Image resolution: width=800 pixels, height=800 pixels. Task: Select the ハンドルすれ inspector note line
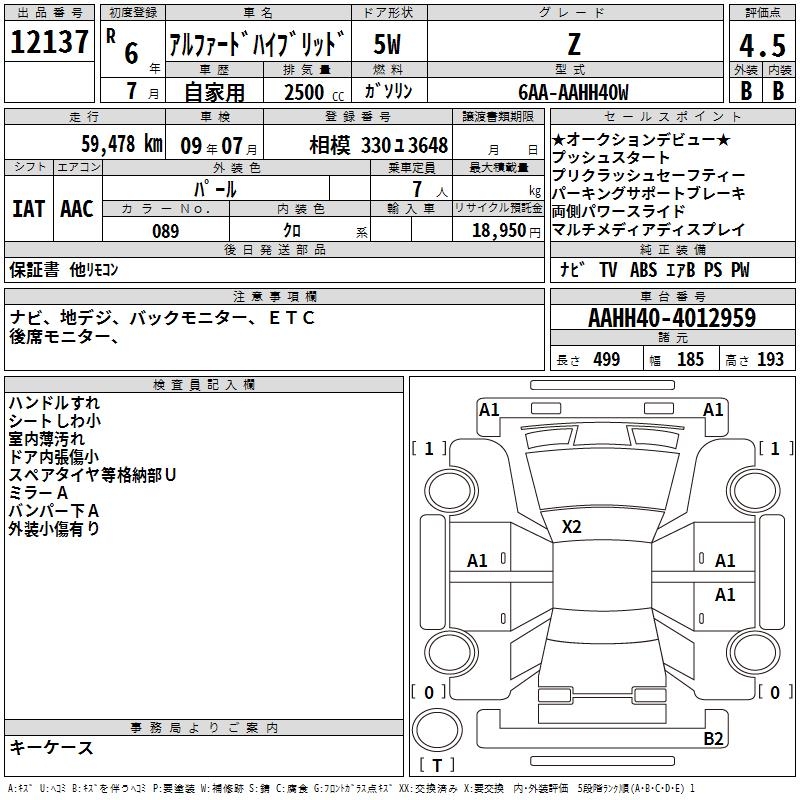54,403
